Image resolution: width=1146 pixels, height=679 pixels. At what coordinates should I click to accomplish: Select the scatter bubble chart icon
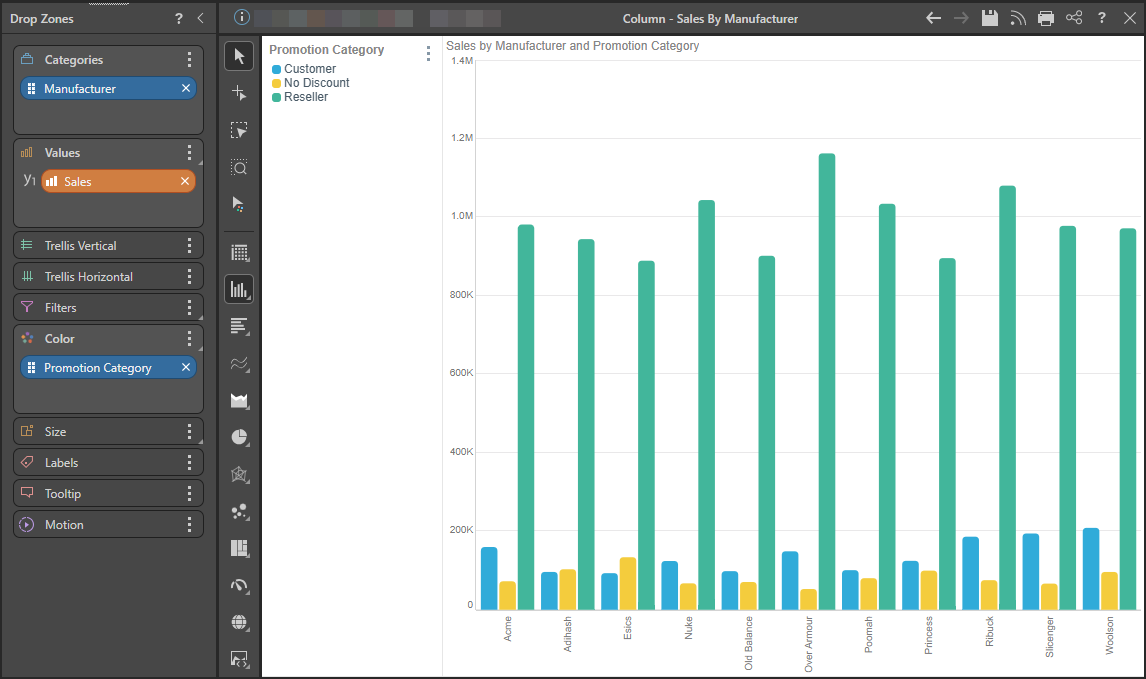pos(239,512)
